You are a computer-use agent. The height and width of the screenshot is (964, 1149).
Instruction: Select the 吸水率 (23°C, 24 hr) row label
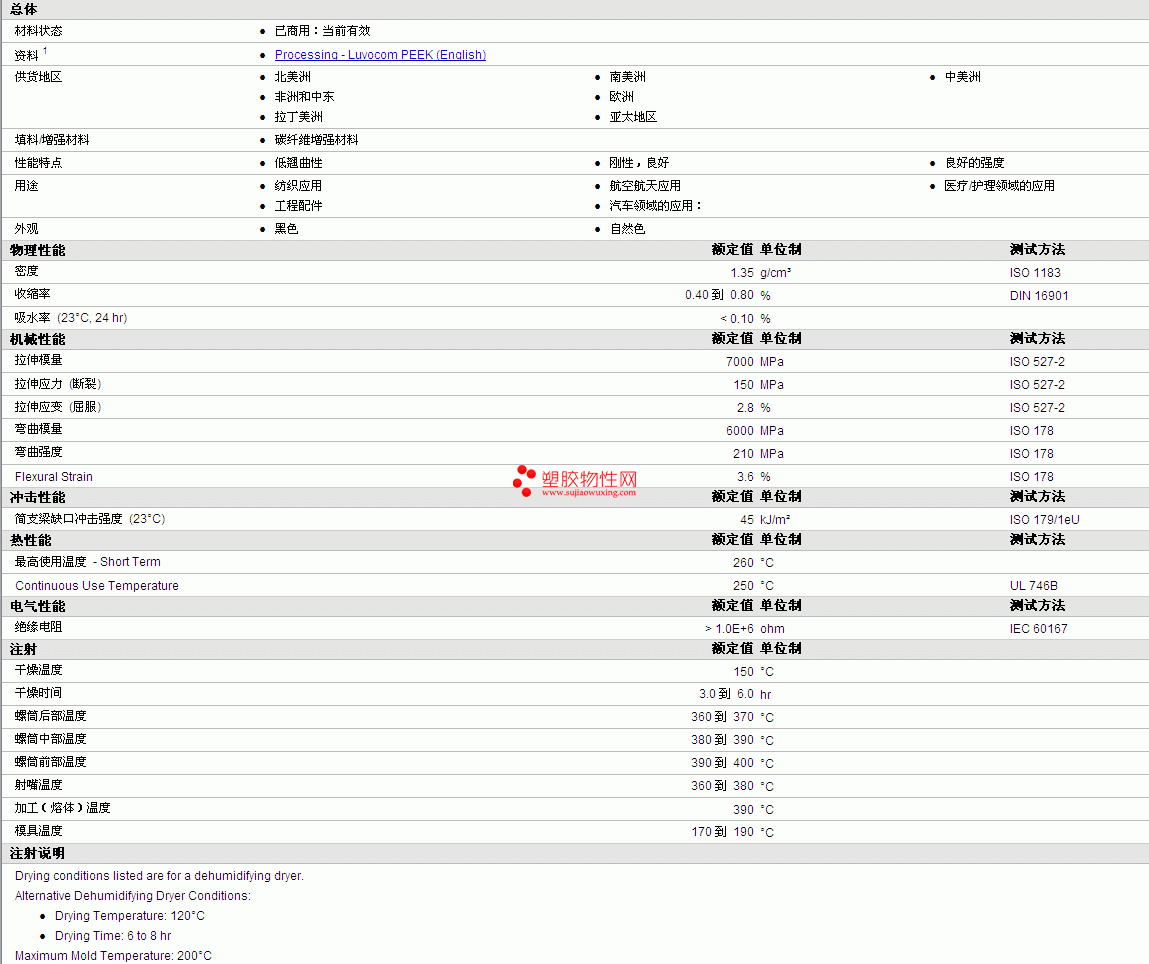click(x=70, y=318)
